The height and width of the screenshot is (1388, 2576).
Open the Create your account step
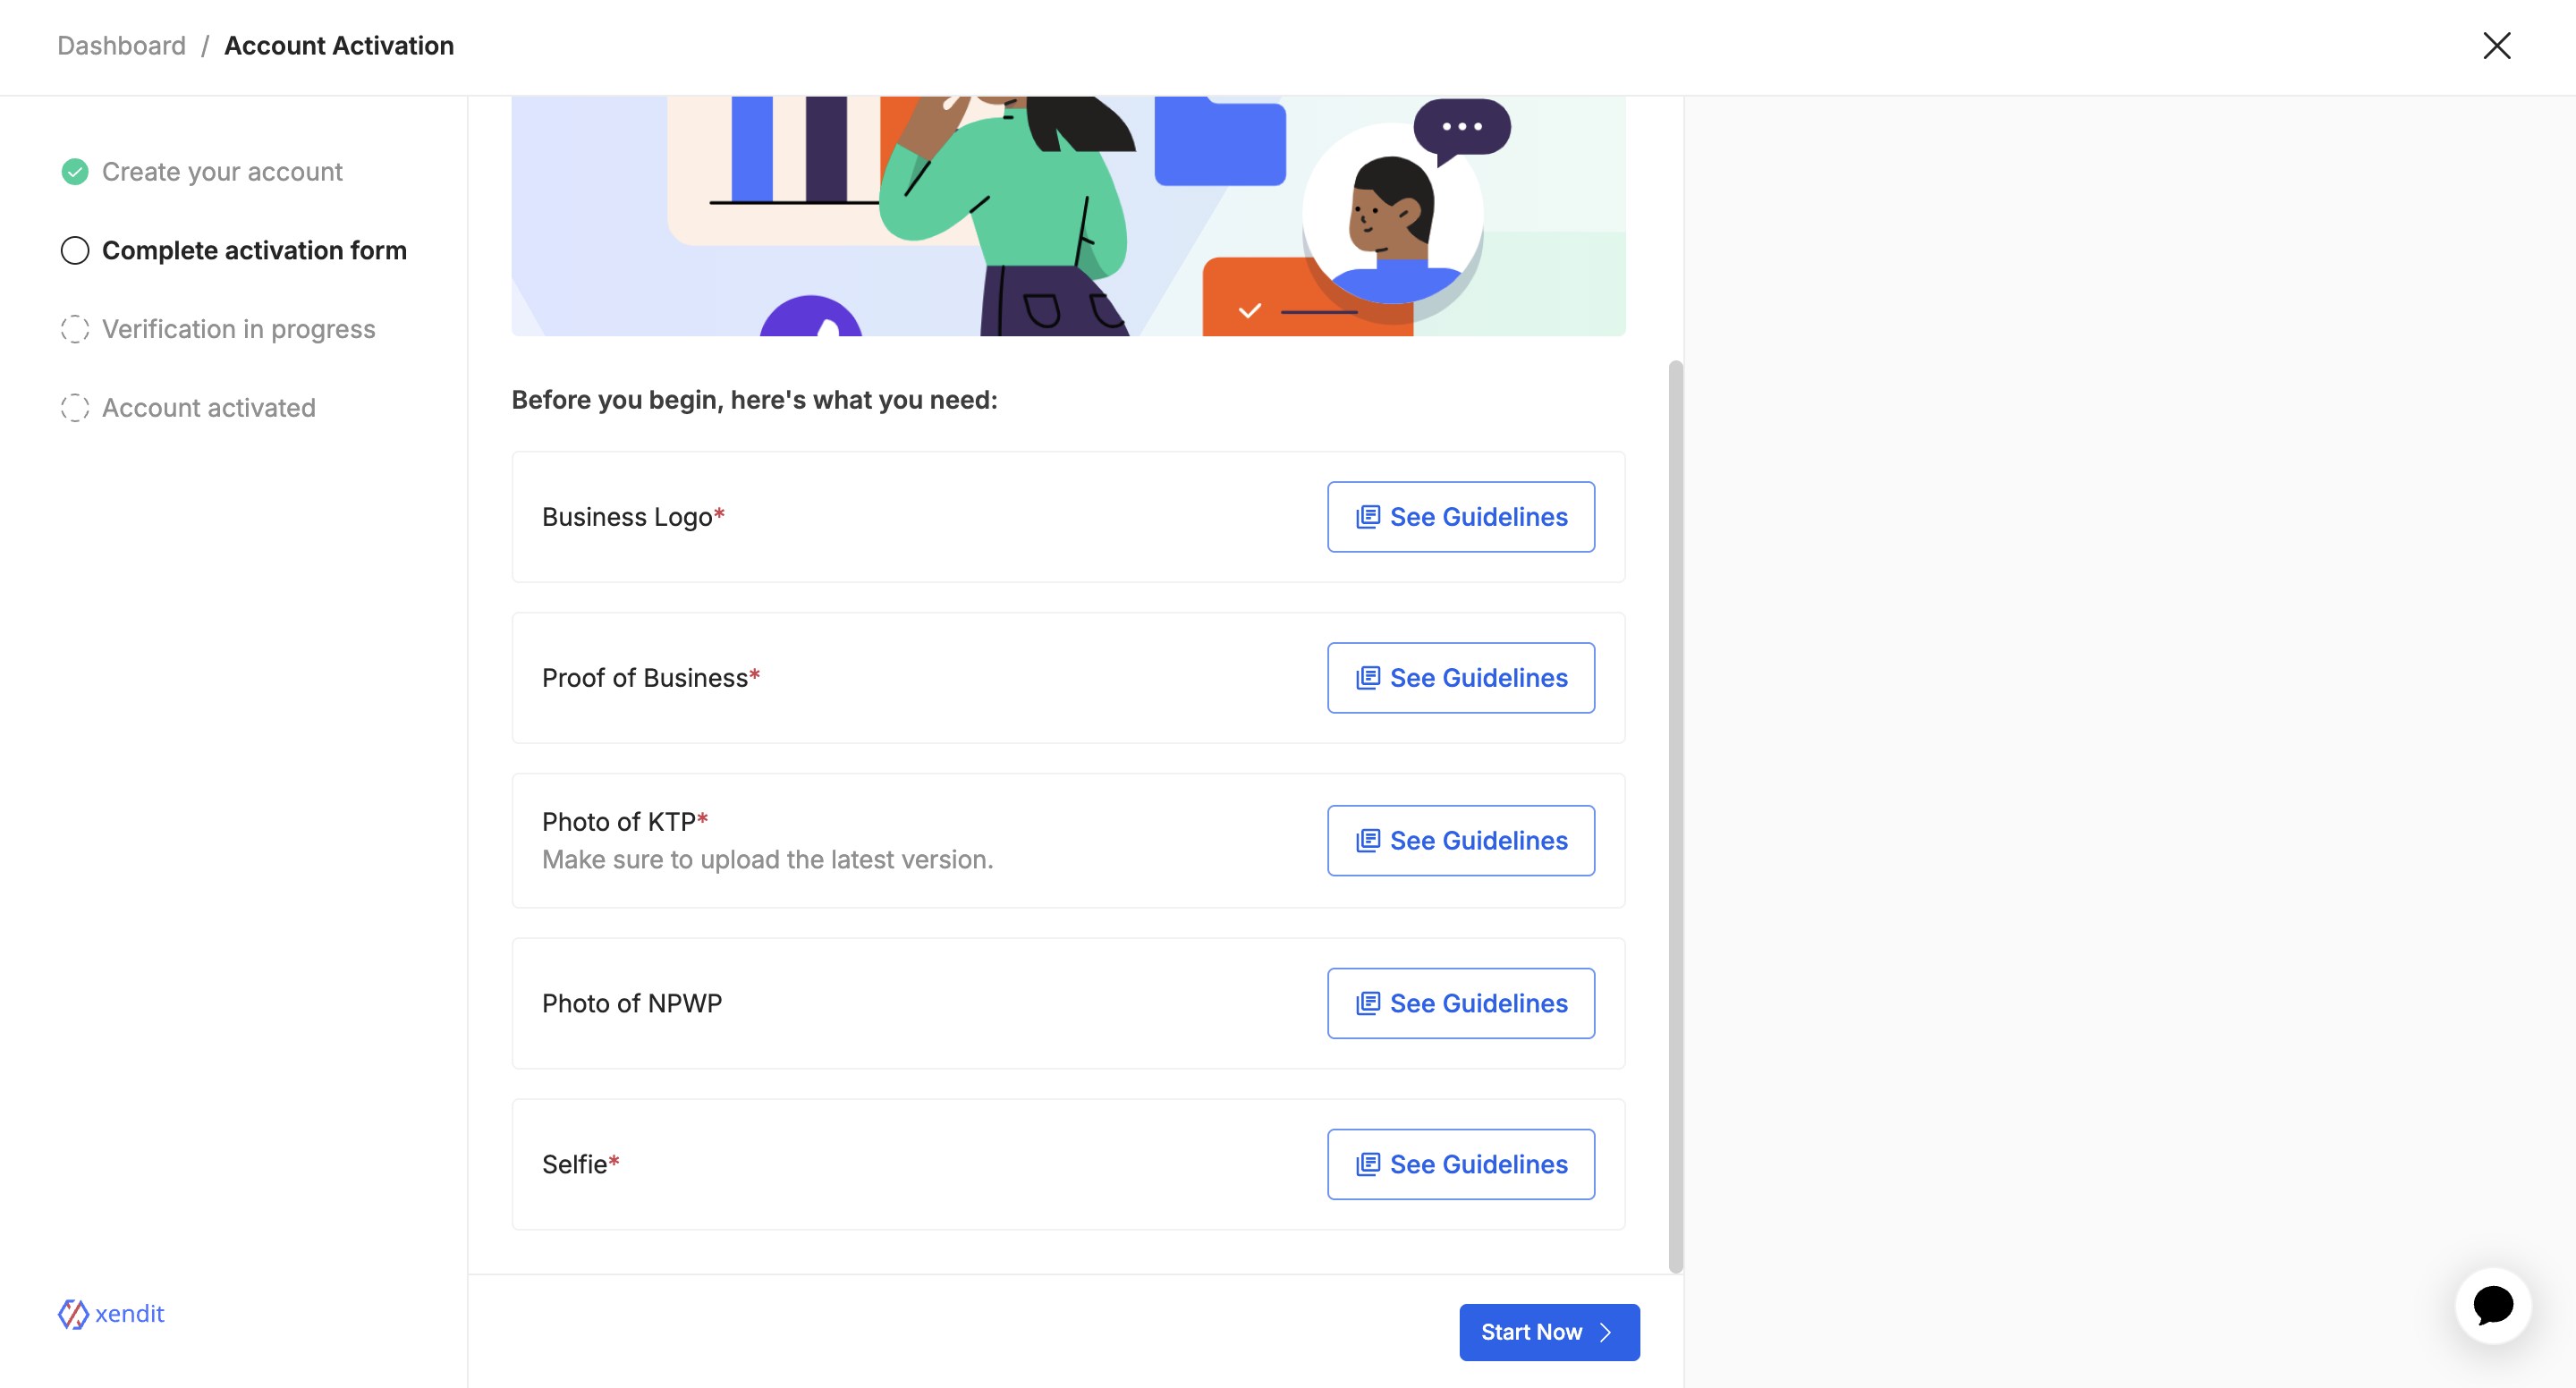[222, 172]
